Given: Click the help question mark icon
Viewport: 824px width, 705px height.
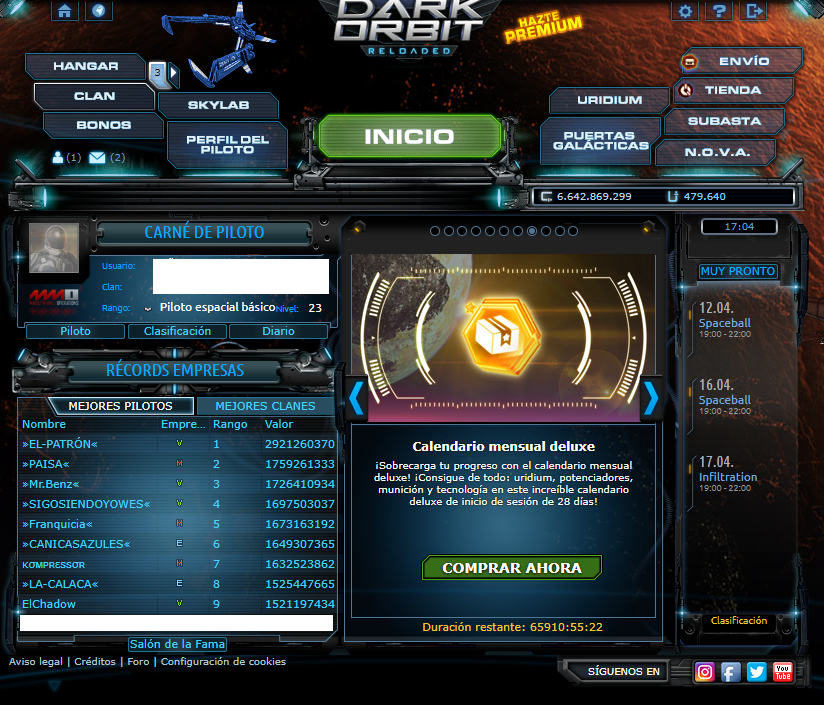Looking at the screenshot, I should [x=719, y=11].
